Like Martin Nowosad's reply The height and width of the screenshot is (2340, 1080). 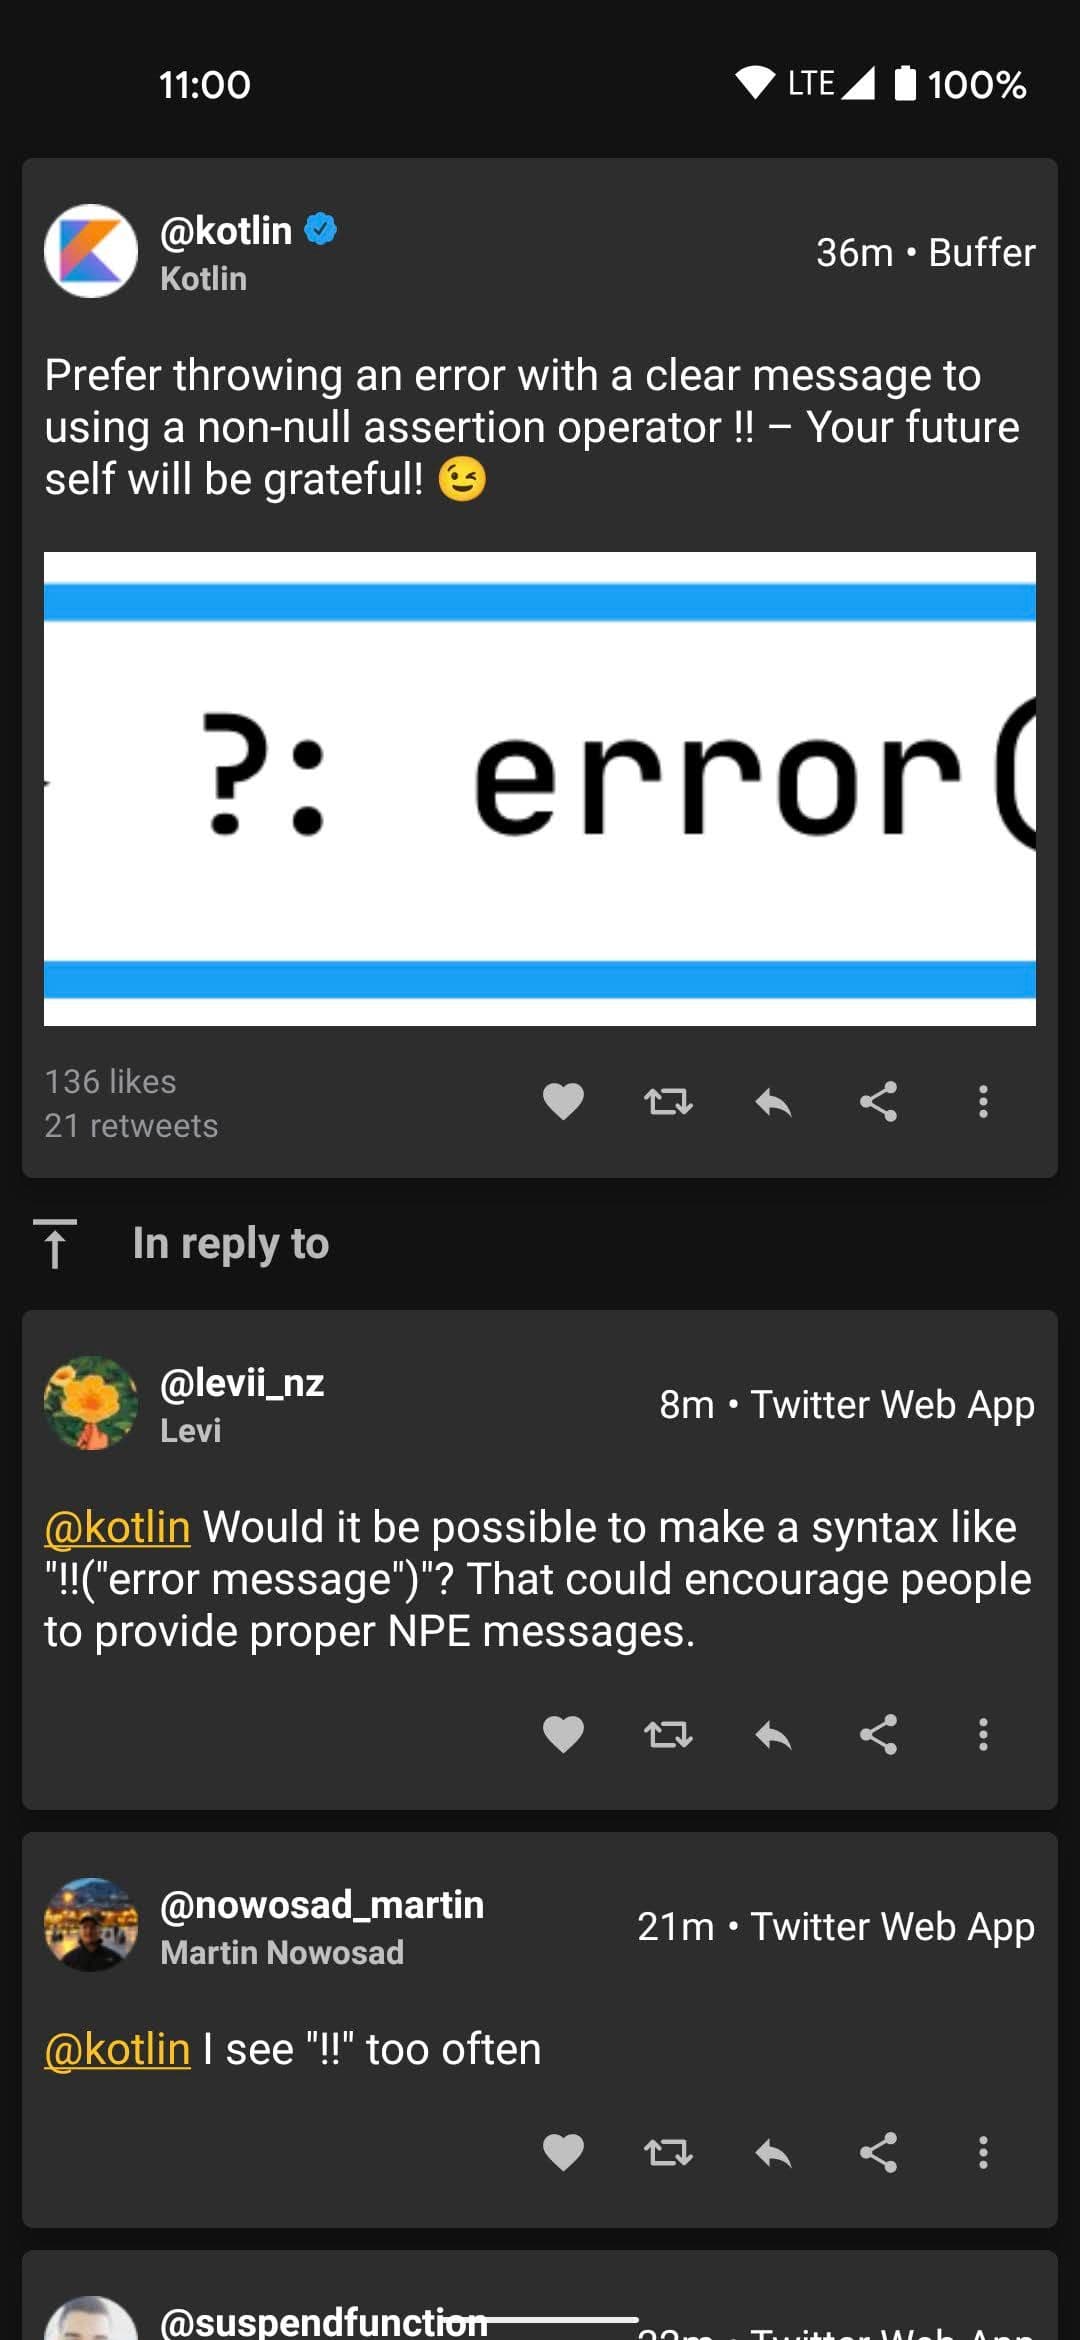(x=564, y=2152)
